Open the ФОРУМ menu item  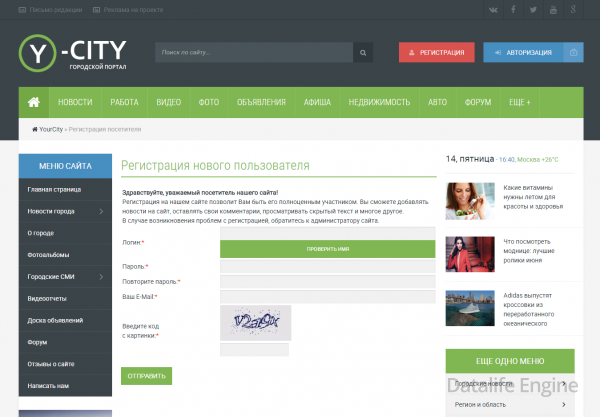(x=478, y=102)
